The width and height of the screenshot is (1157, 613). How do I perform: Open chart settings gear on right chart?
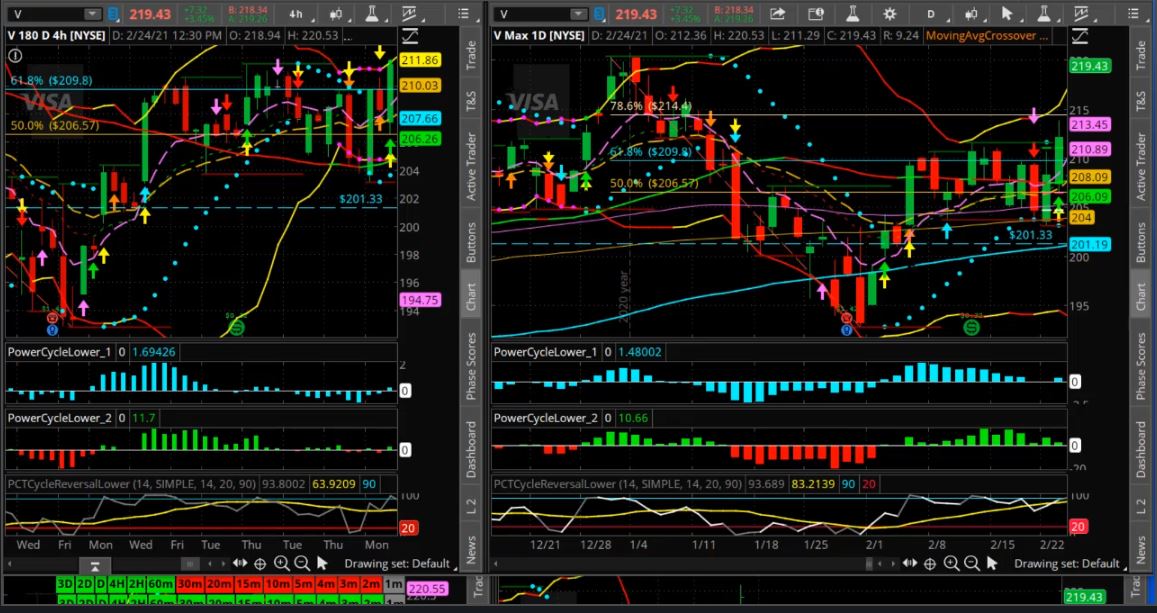[x=890, y=13]
